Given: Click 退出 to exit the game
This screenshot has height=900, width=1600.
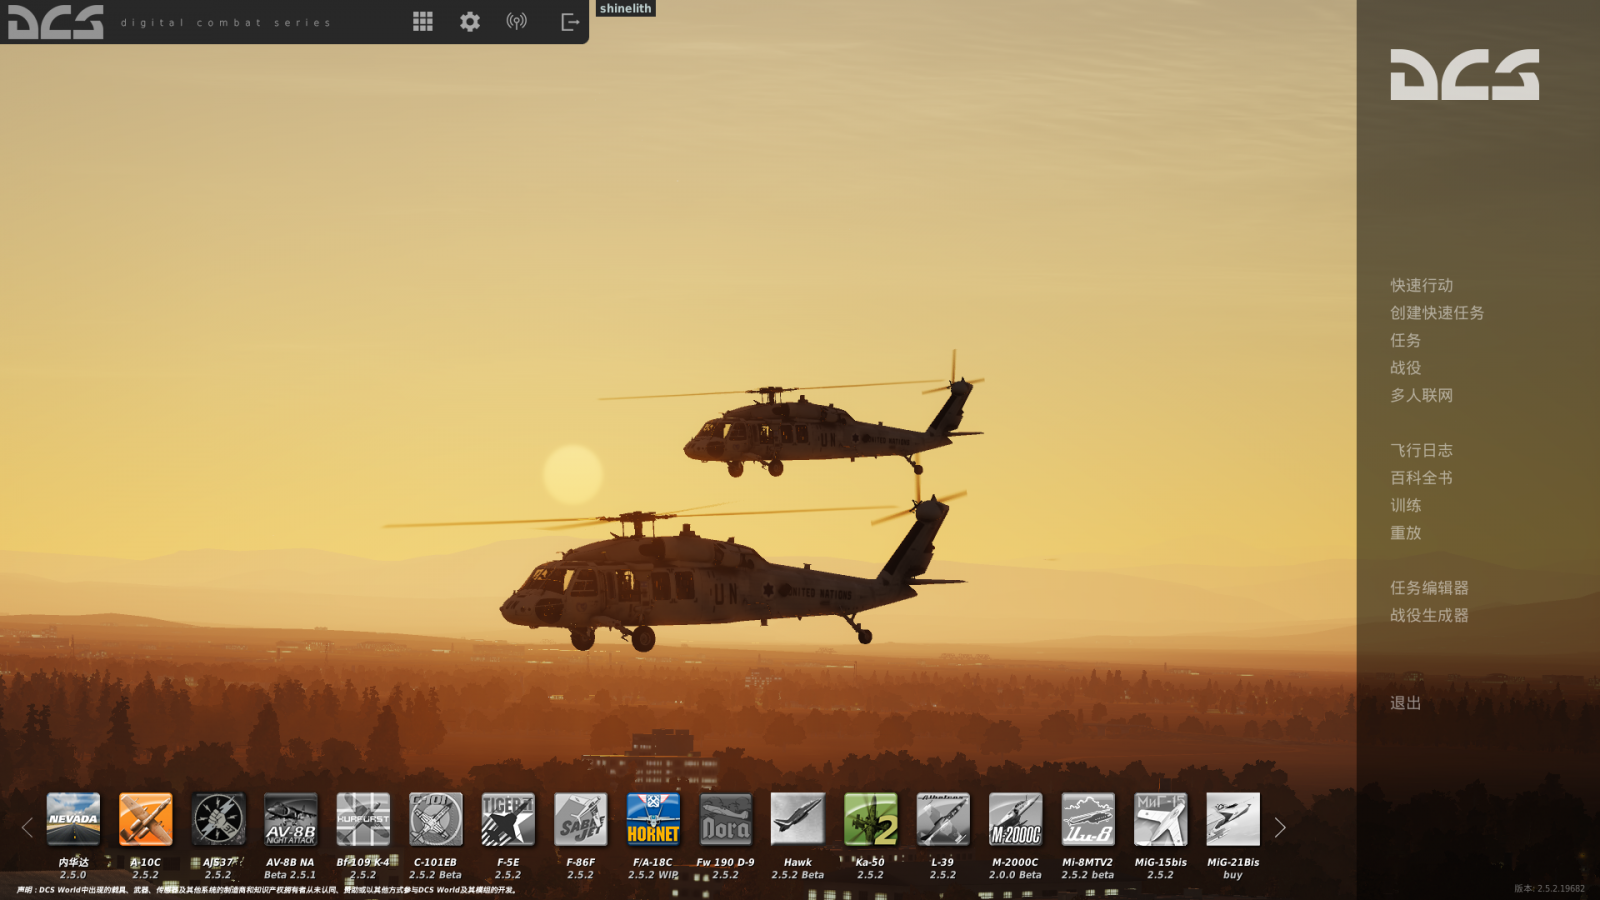Looking at the screenshot, I should tap(1405, 704).
